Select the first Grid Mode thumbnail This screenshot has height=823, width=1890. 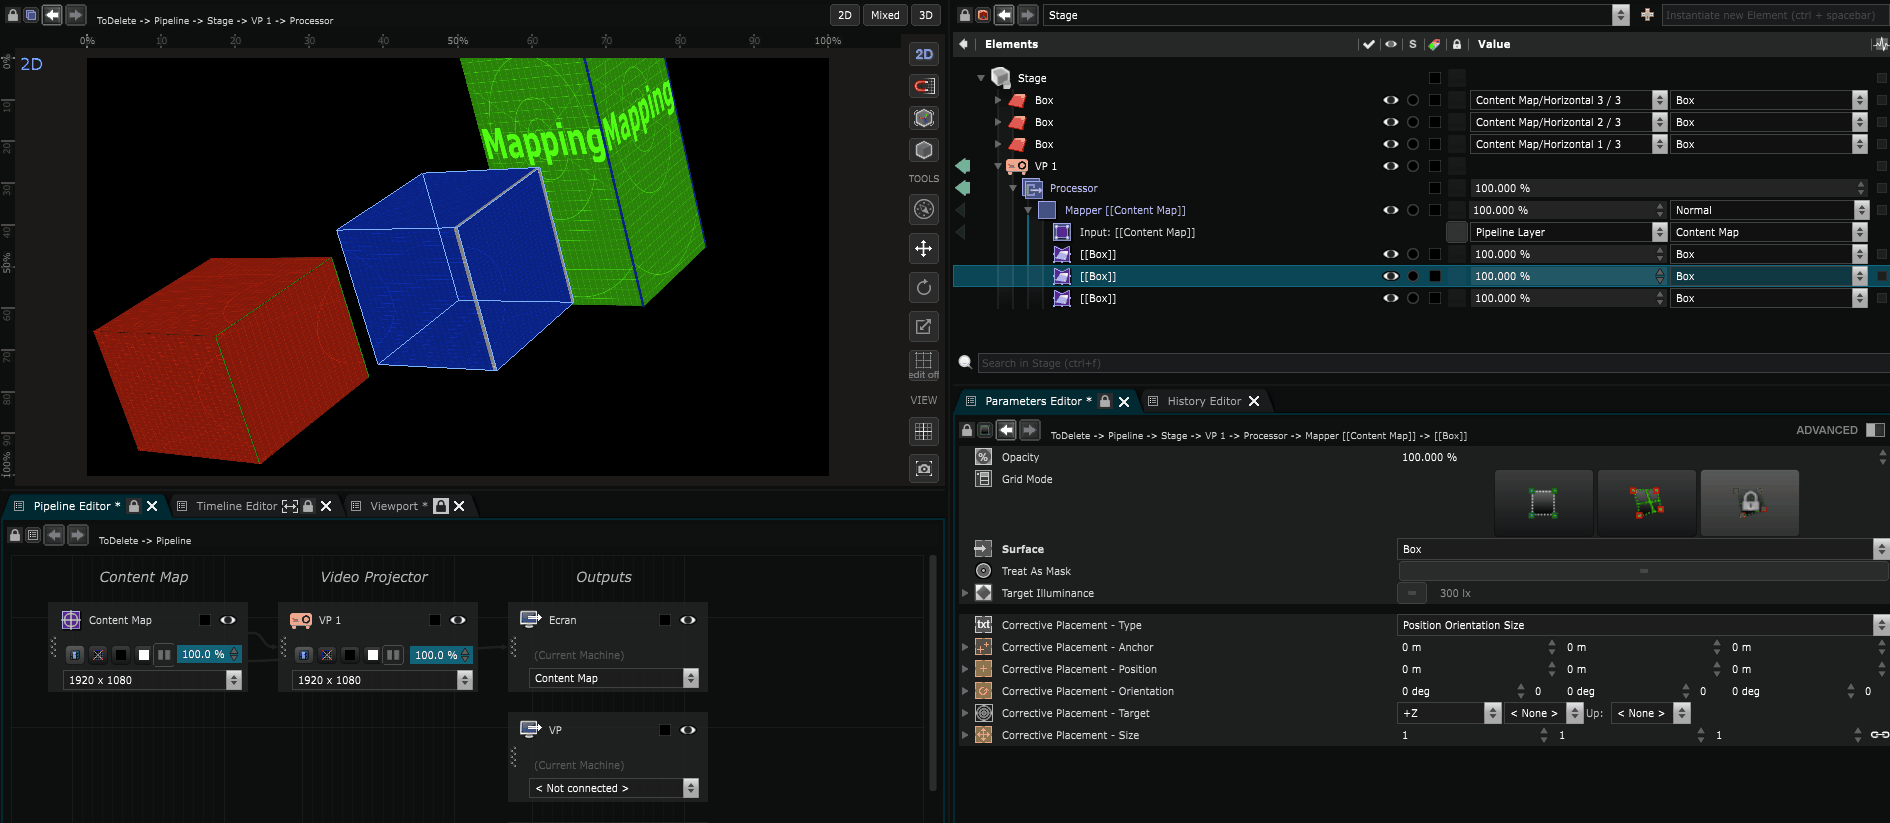[x=1543, y=503]
